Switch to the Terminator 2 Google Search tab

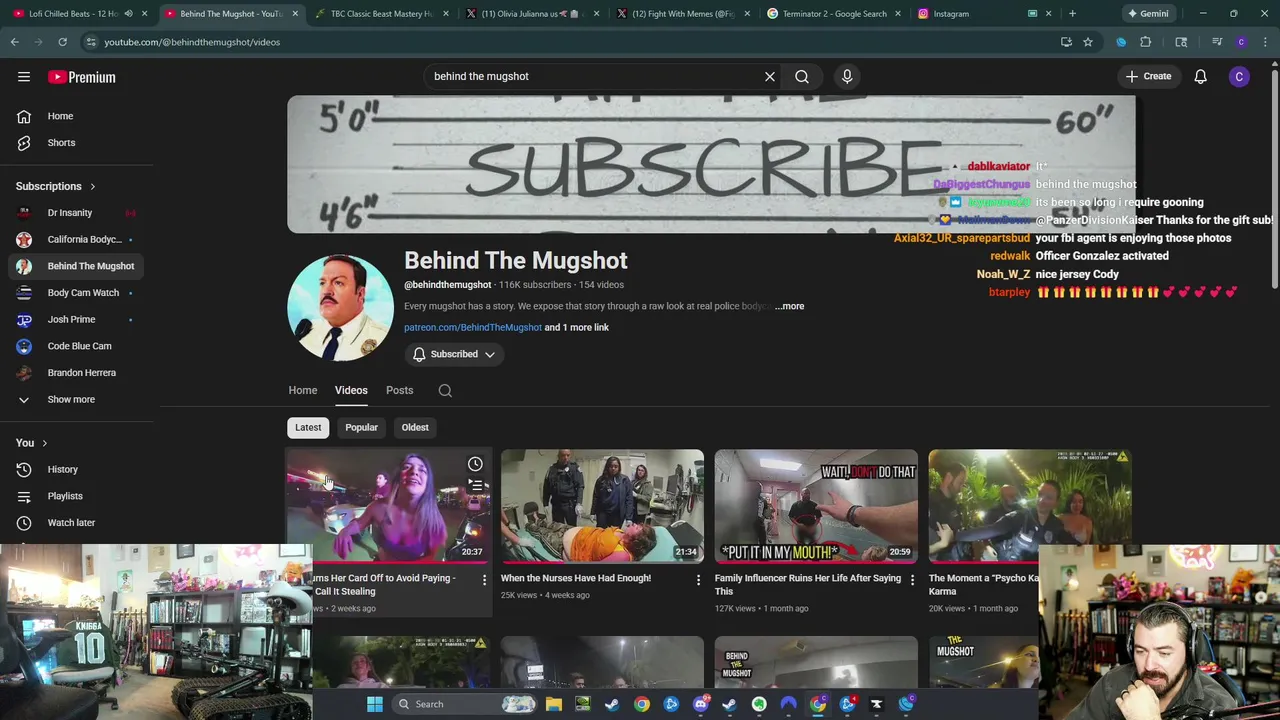[832, 14]
